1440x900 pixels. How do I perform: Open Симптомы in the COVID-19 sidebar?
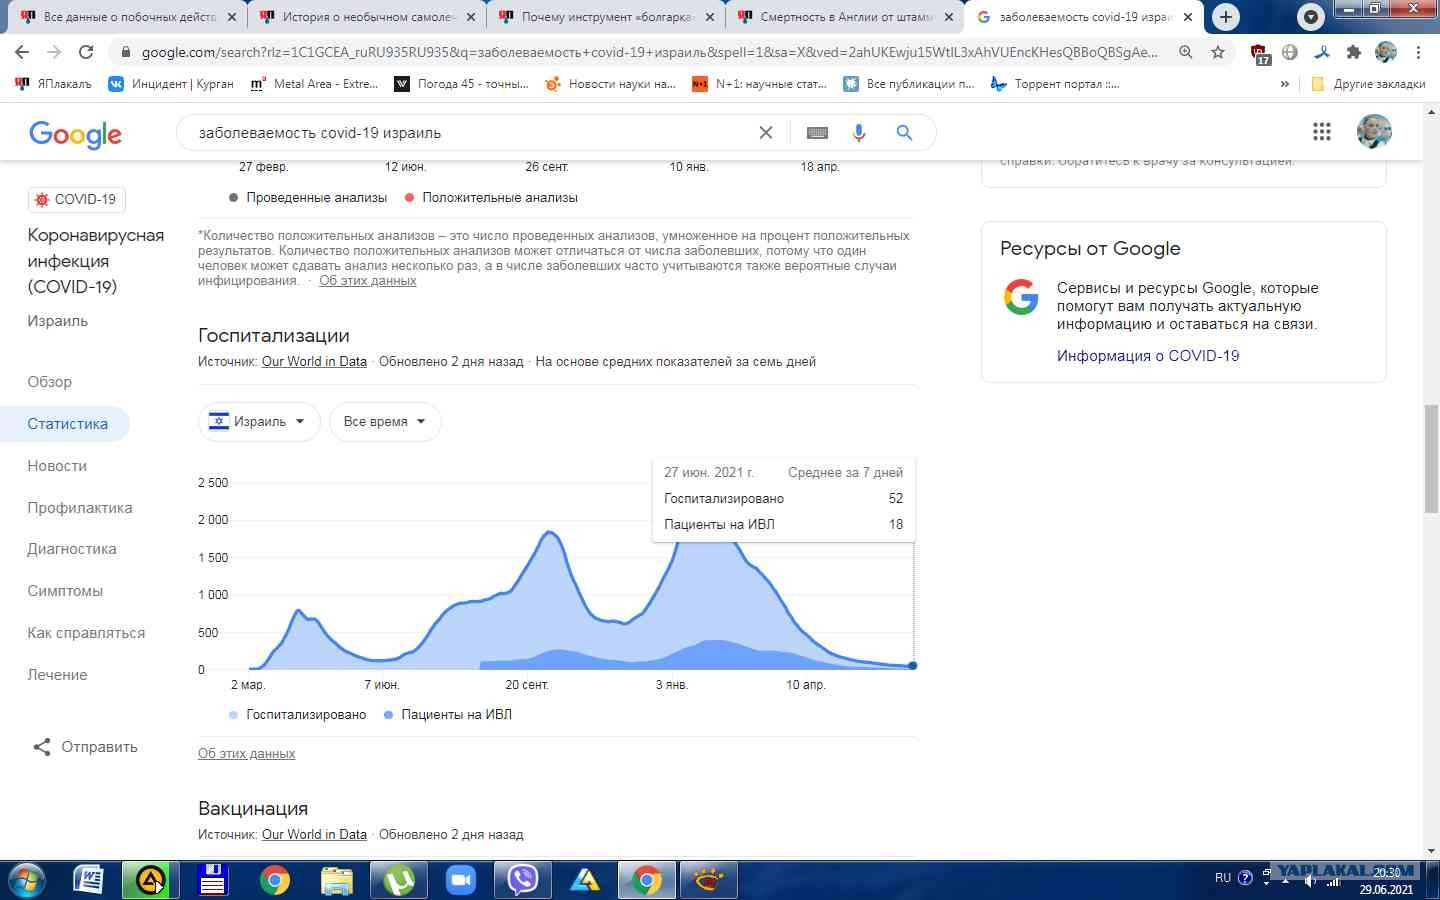click(x=65, y=590)
